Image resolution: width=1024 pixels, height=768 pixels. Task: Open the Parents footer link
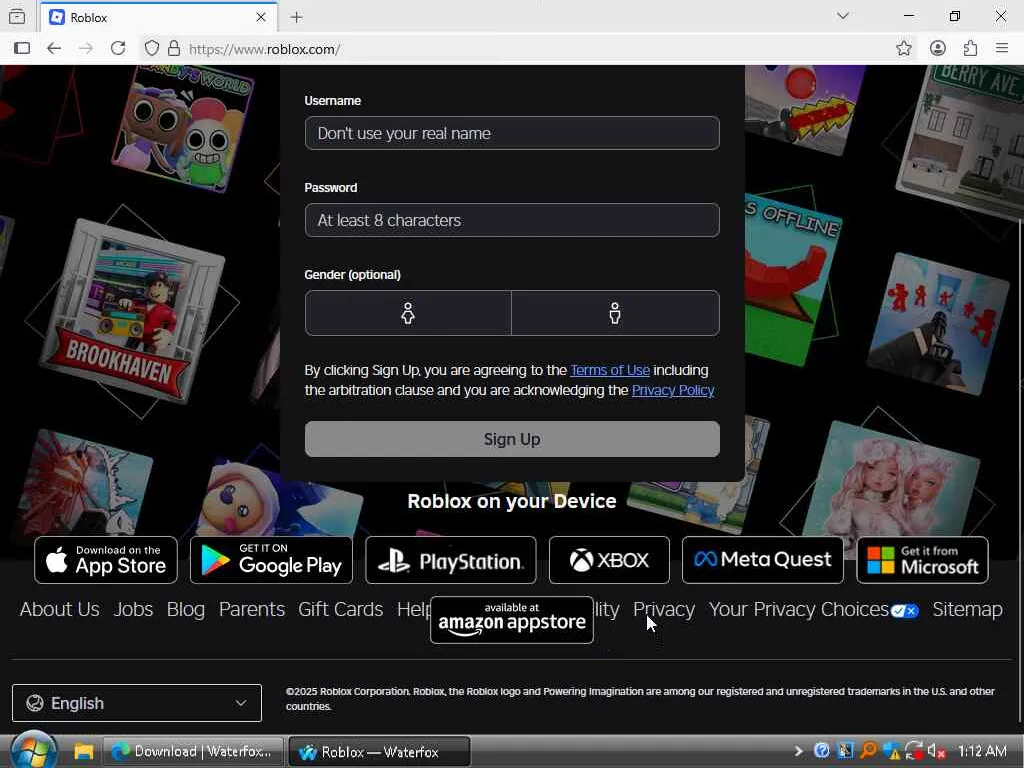pos(252,609)
